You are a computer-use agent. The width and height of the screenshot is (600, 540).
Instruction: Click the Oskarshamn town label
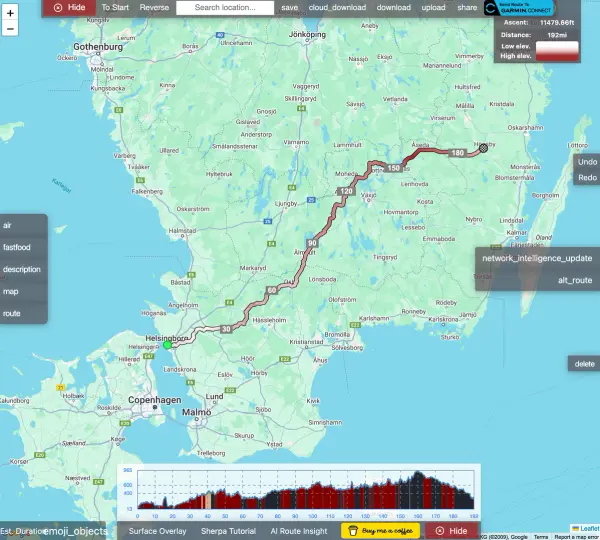525,127
